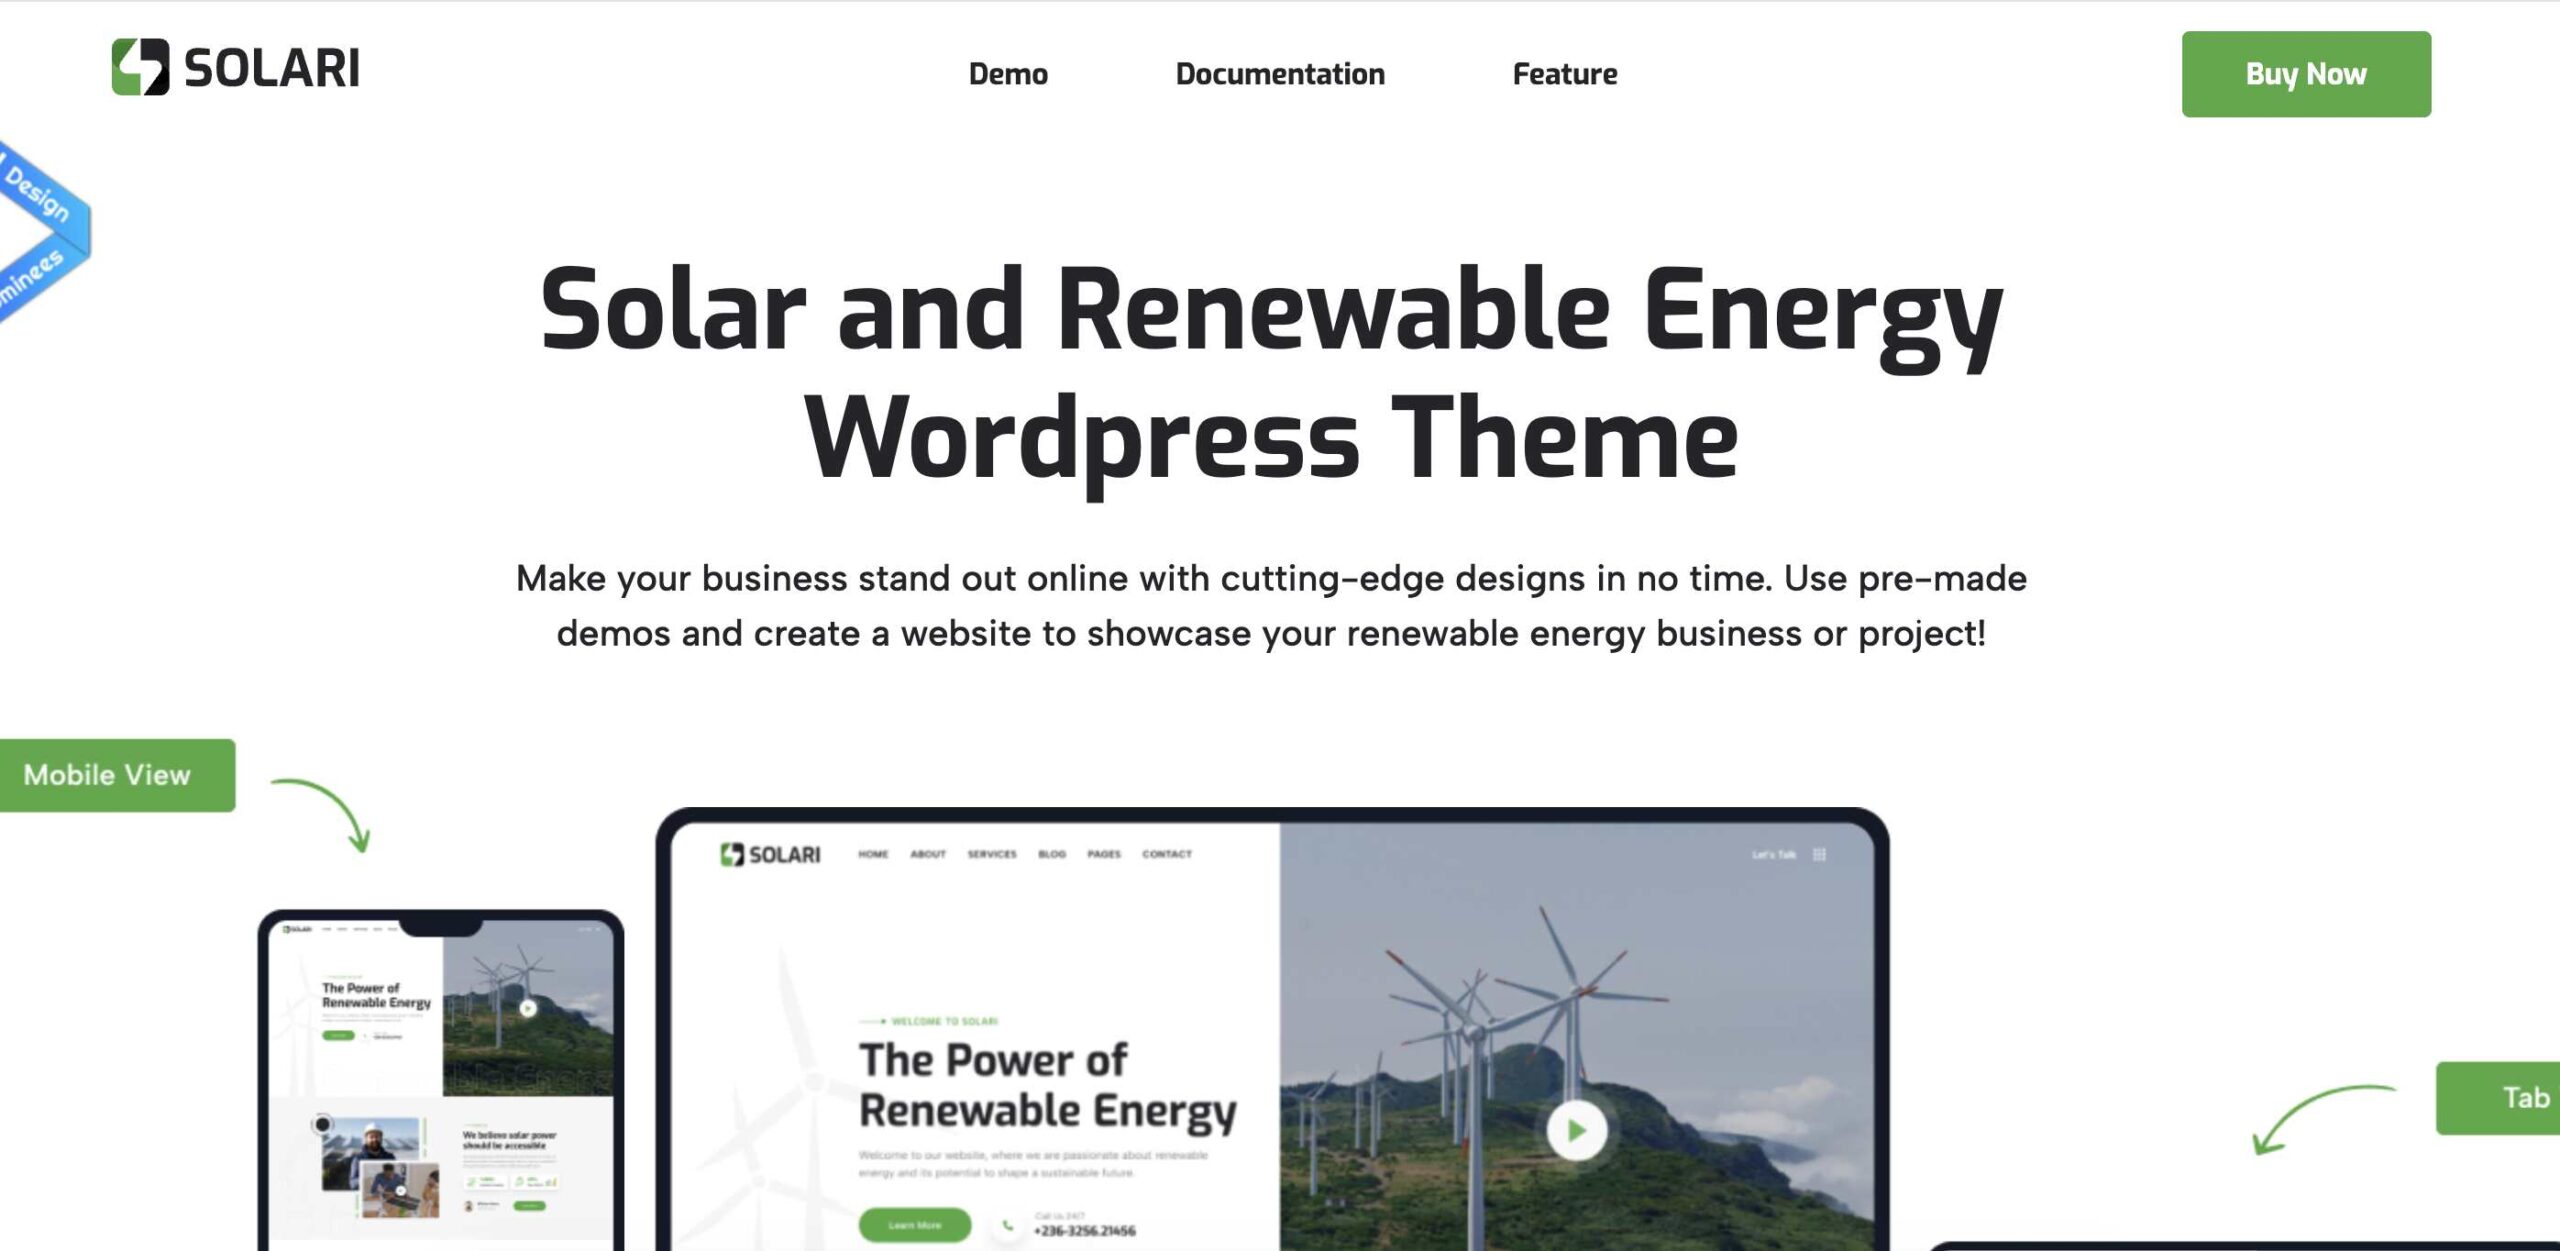2560x1251 pixels.
Task: Play the wind turbine video in desktop preview
Action: [1576, 1131]
